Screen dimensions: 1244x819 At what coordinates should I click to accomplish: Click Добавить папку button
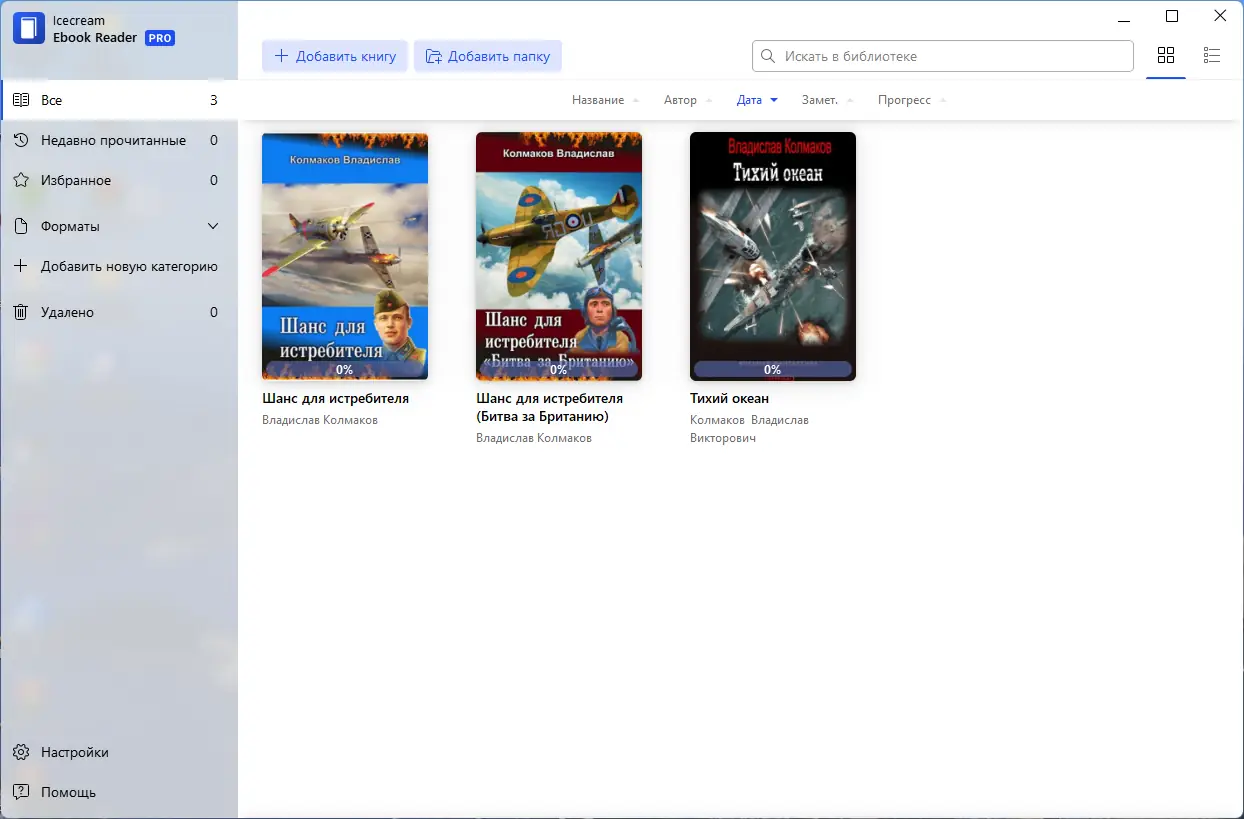[488, 56]
